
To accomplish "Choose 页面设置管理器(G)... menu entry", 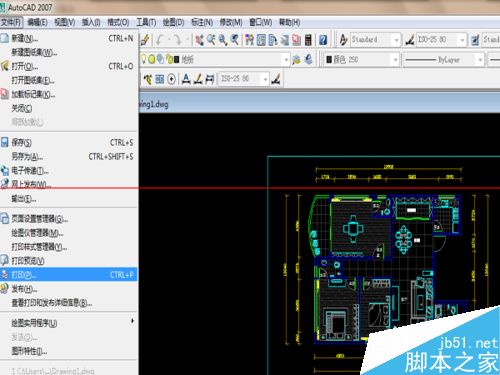I will pyautogui.click(x=69, y=219).
